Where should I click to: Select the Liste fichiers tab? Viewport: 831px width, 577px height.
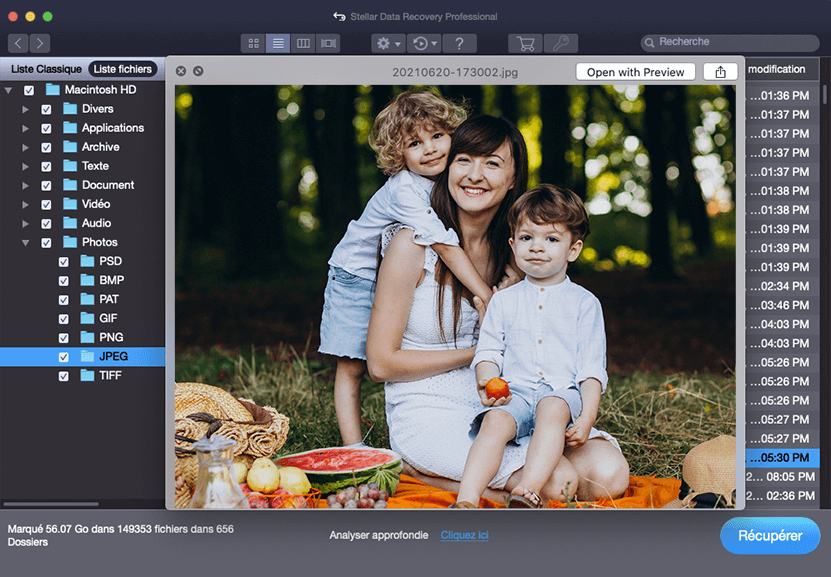coord(122,69)
